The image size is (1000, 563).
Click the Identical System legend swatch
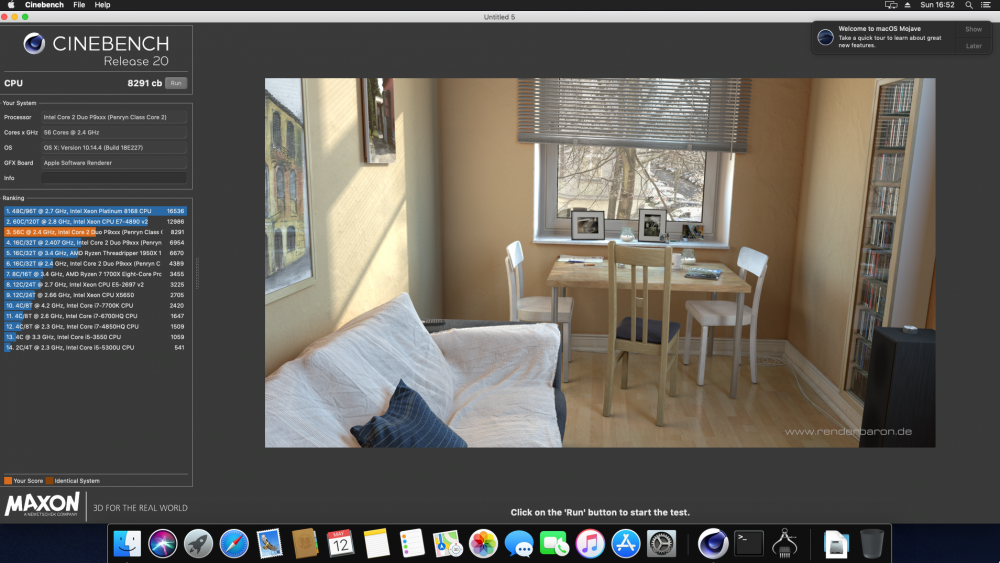(x=49, y=481)
